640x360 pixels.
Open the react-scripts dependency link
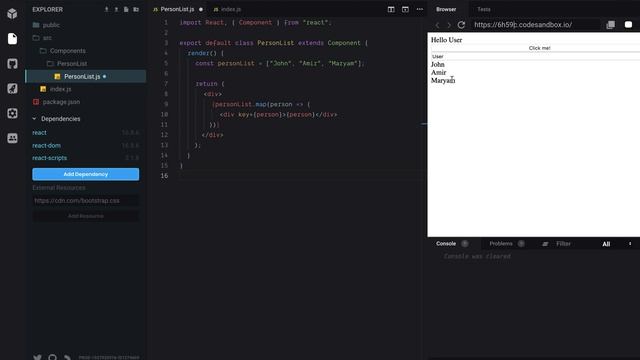coord(49,158)
